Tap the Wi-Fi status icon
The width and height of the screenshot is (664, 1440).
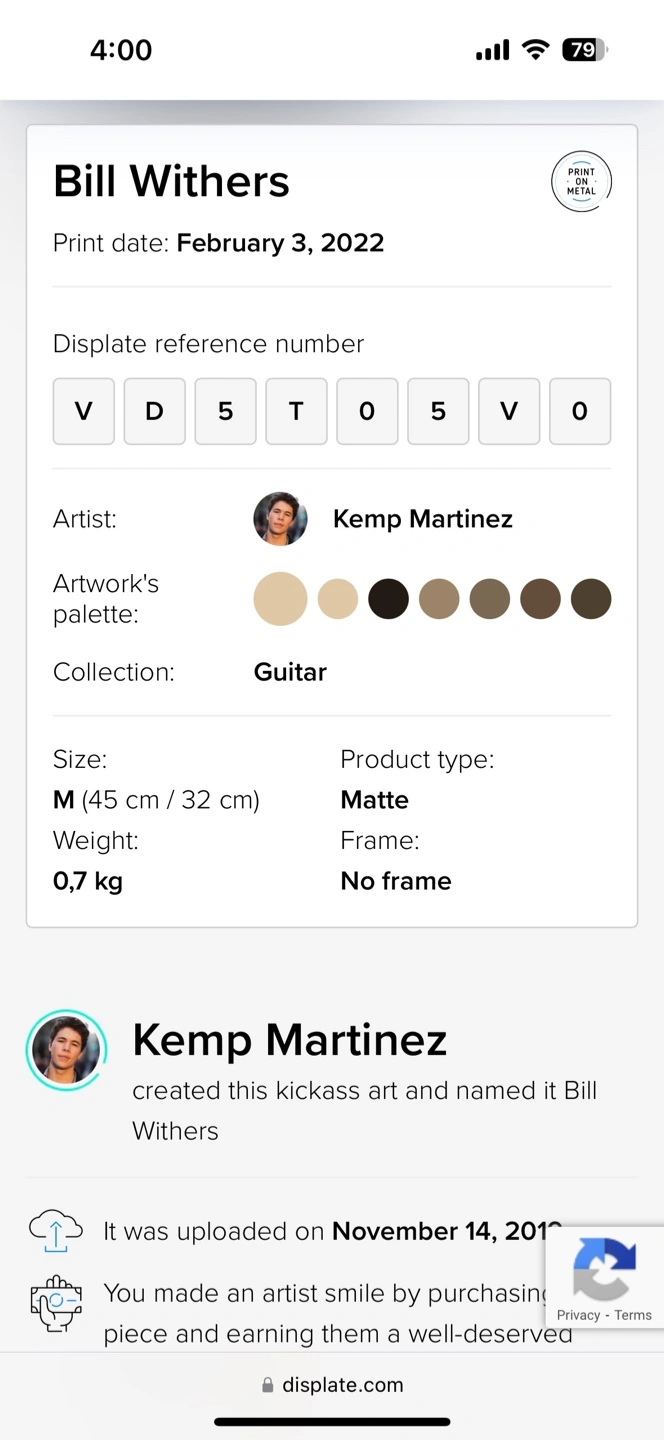pyautogui.click(x=536, y=50)
